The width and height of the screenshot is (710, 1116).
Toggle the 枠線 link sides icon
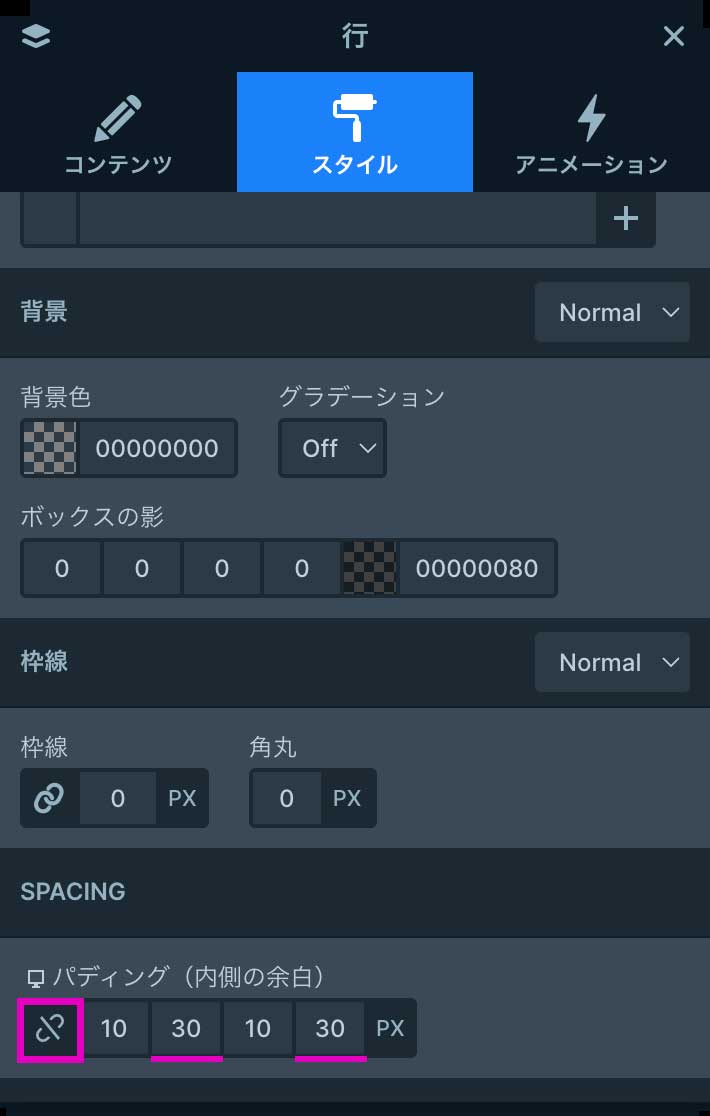click(x=49, y=798)
